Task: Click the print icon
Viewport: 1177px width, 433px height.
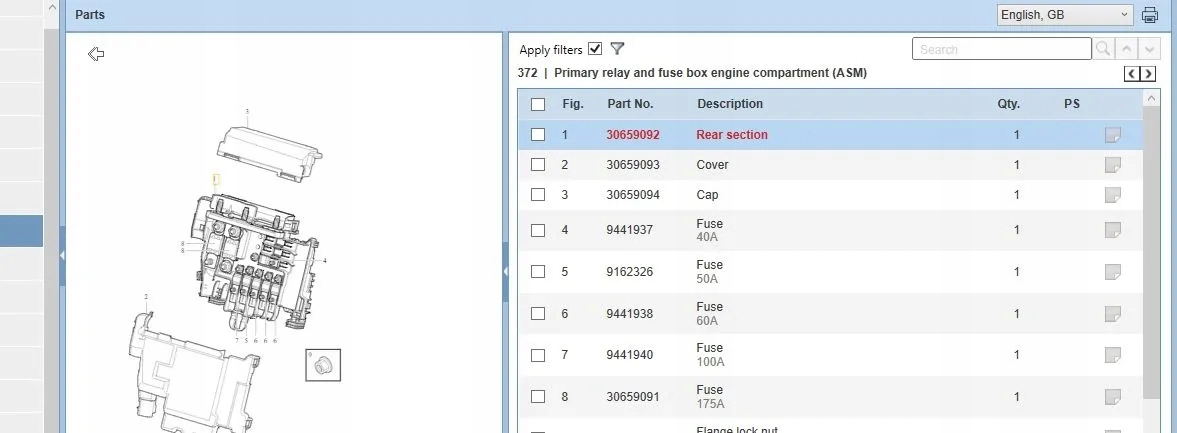Action: click(x=1150, y=15)
